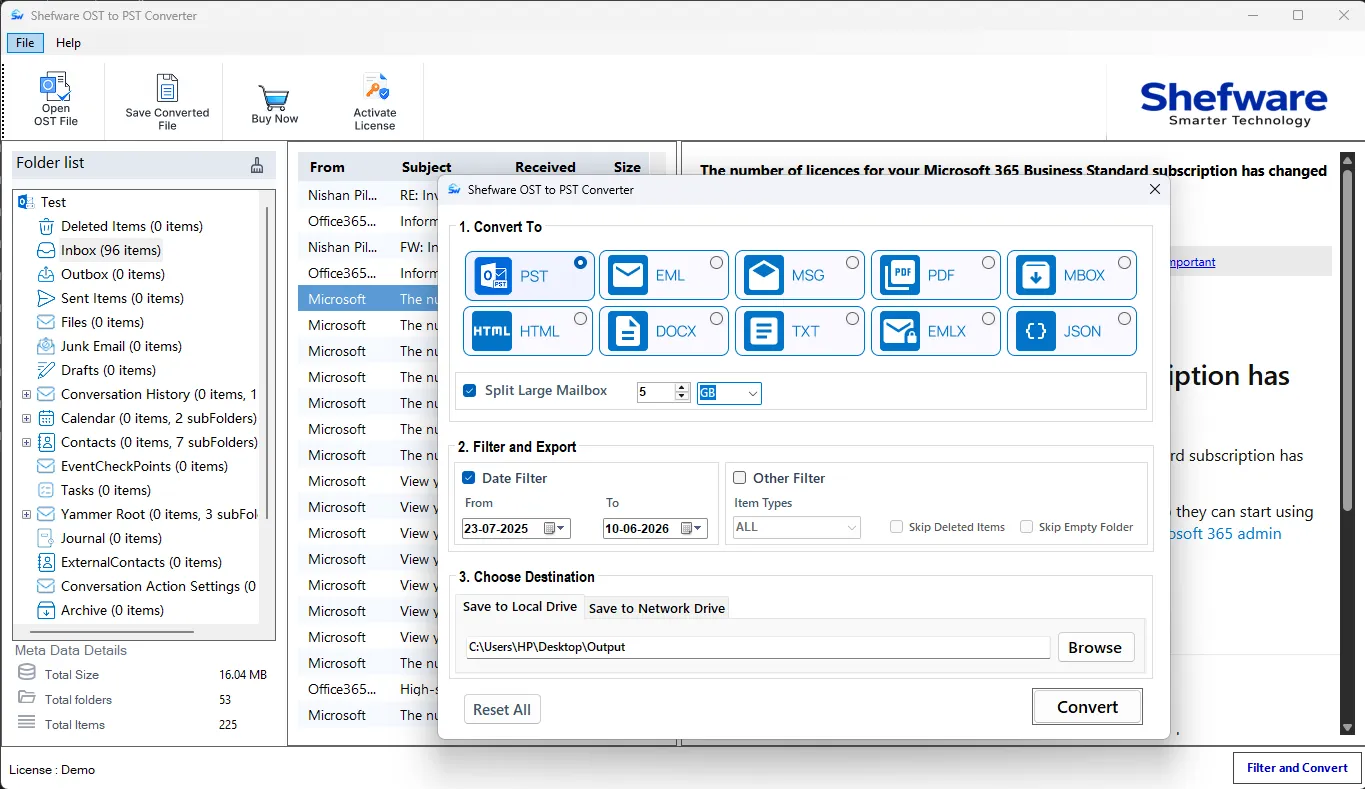
Task: Switch to Save to Network Drive tab
Action: (x=655, y=608)
